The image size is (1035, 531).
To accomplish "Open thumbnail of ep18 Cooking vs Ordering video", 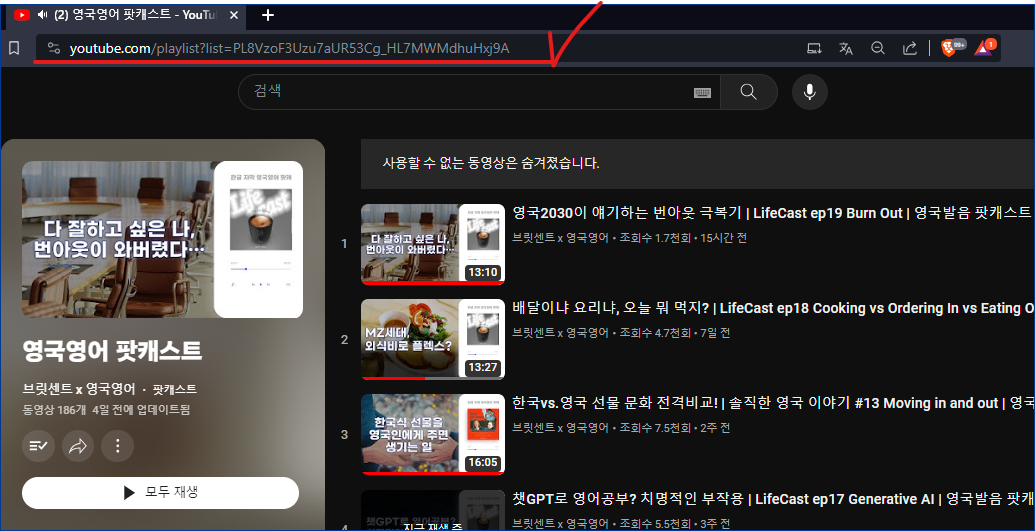I will tap(433, 339).
